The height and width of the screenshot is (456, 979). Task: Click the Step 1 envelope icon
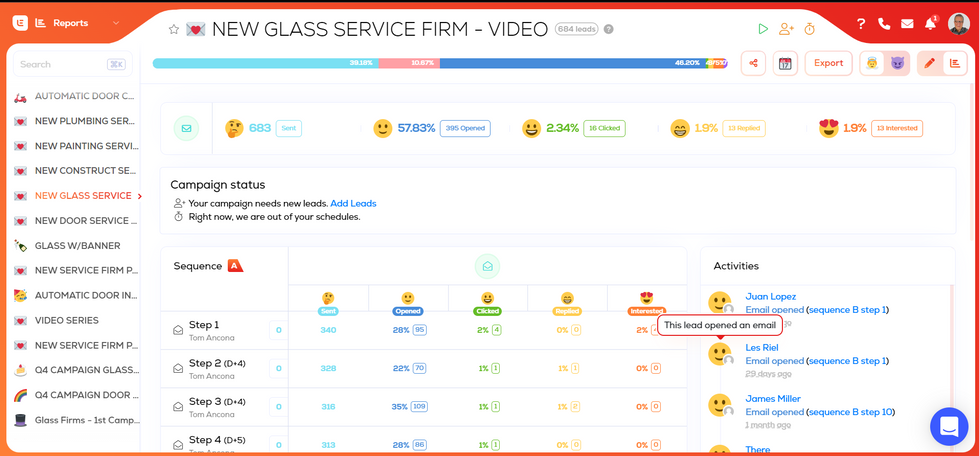(178, 330)
